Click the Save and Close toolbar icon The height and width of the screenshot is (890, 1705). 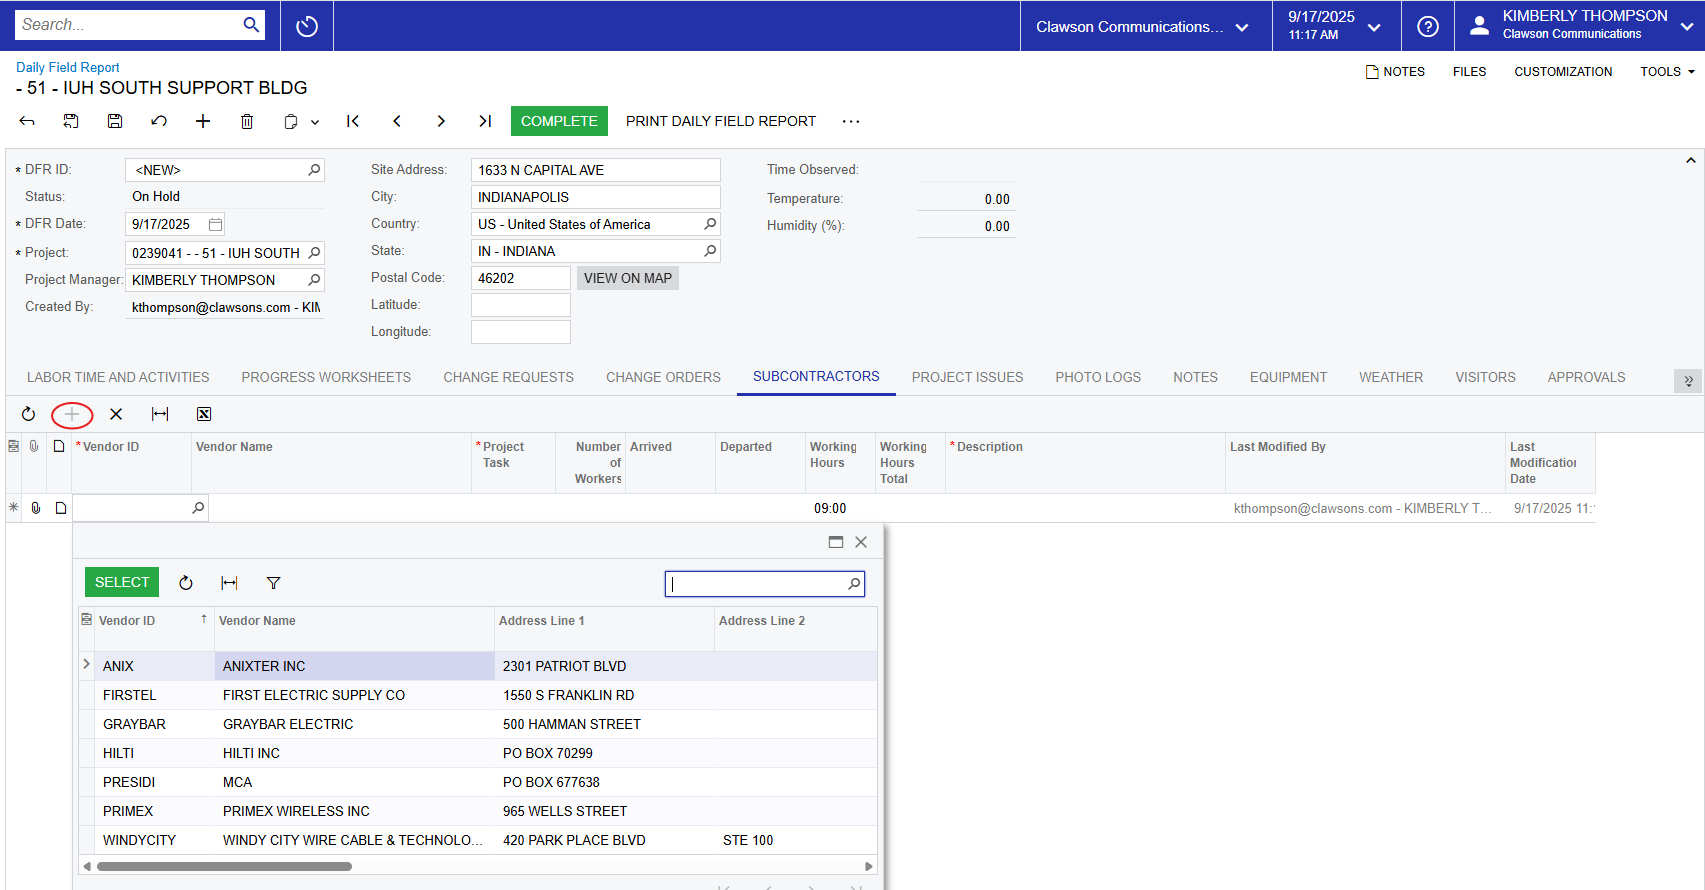tap(71, 121)
